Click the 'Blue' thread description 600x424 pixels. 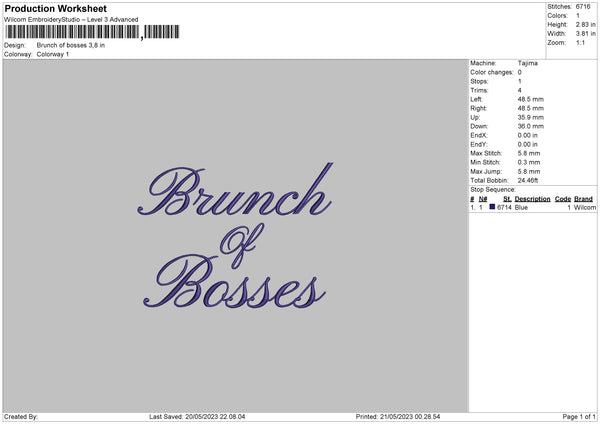click(x=521, y=207)
